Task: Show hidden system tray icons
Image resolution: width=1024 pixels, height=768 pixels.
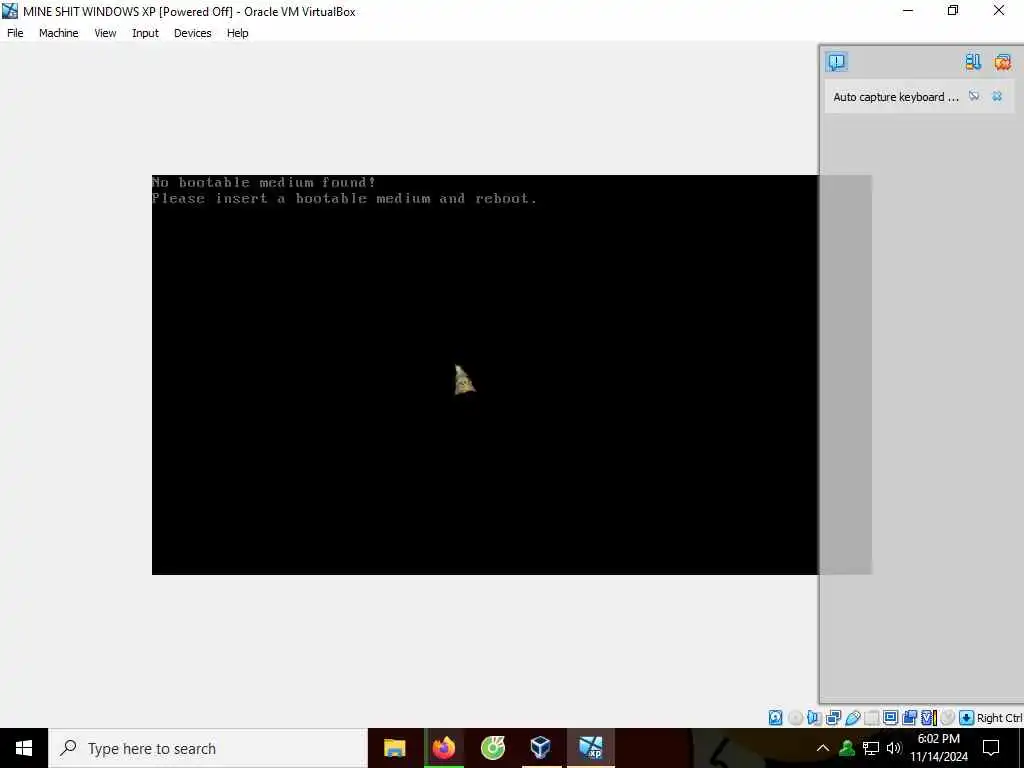Action: 823,748
